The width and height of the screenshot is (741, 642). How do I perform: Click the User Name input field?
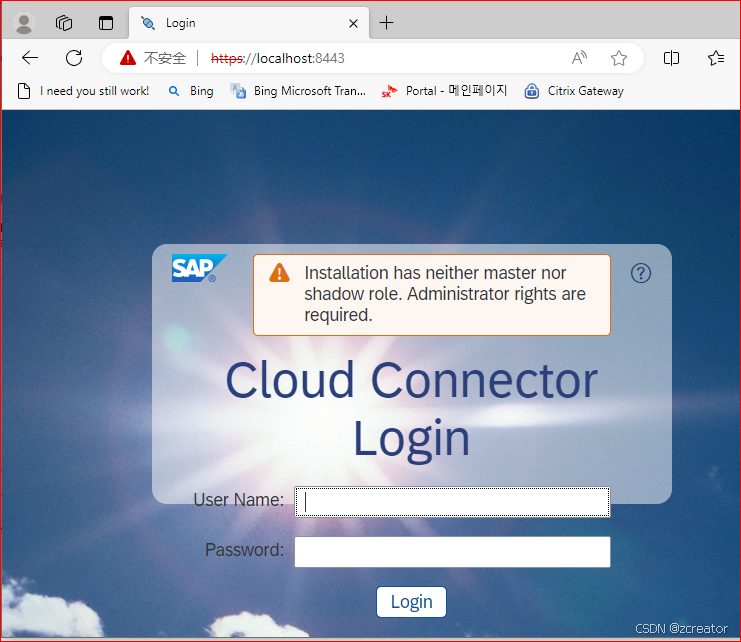pos(452,502)
